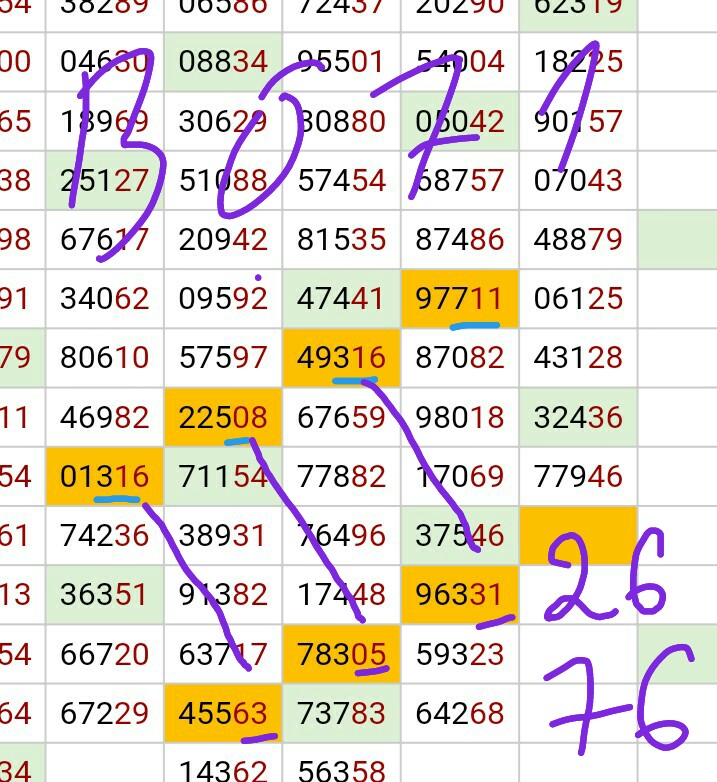Select cell showing 64268

(x=460, y=713)
